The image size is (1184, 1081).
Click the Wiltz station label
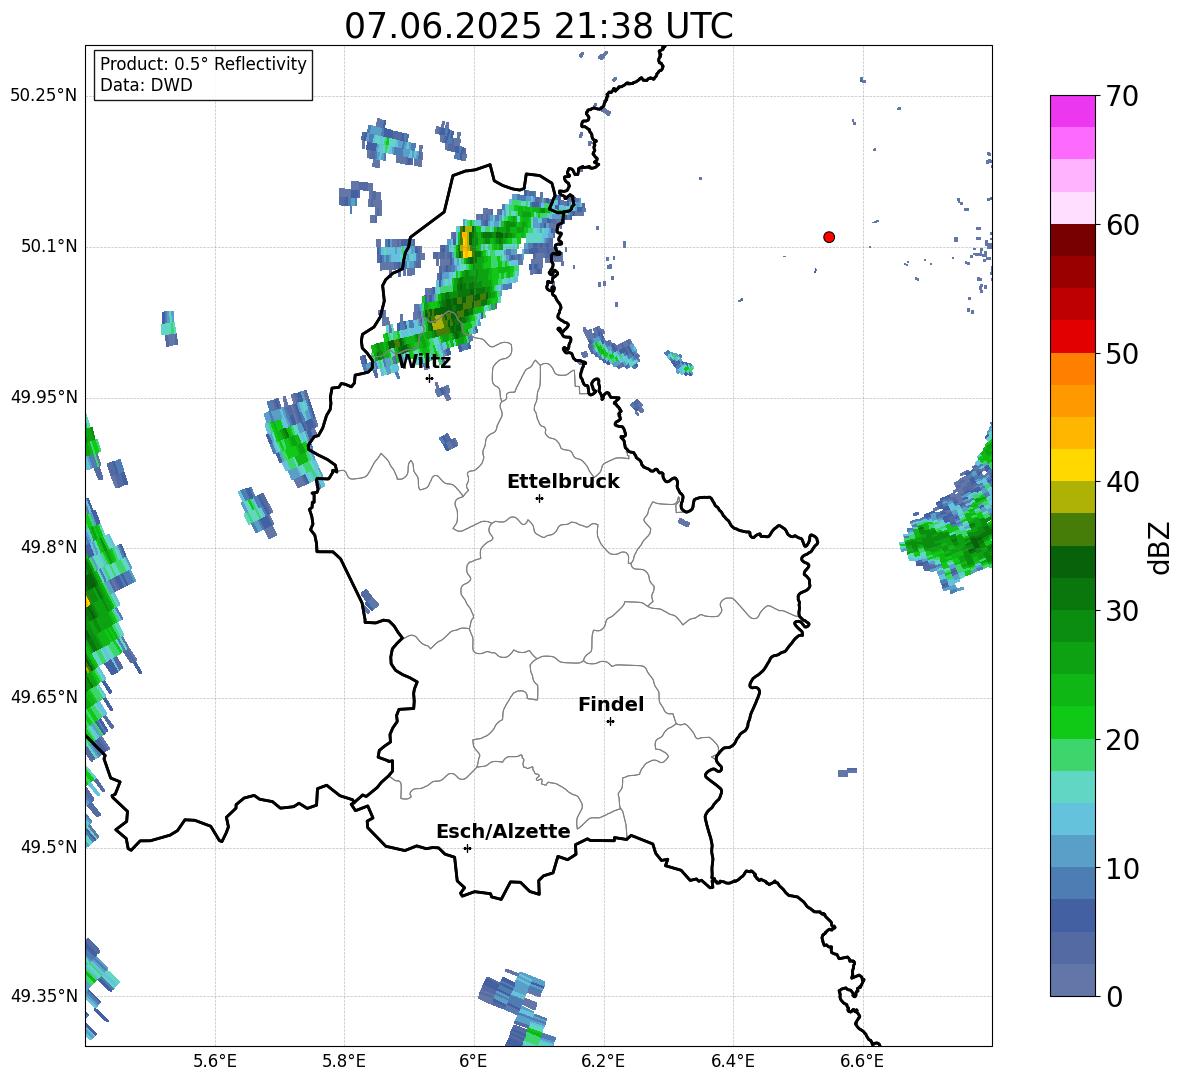(424, 362)
